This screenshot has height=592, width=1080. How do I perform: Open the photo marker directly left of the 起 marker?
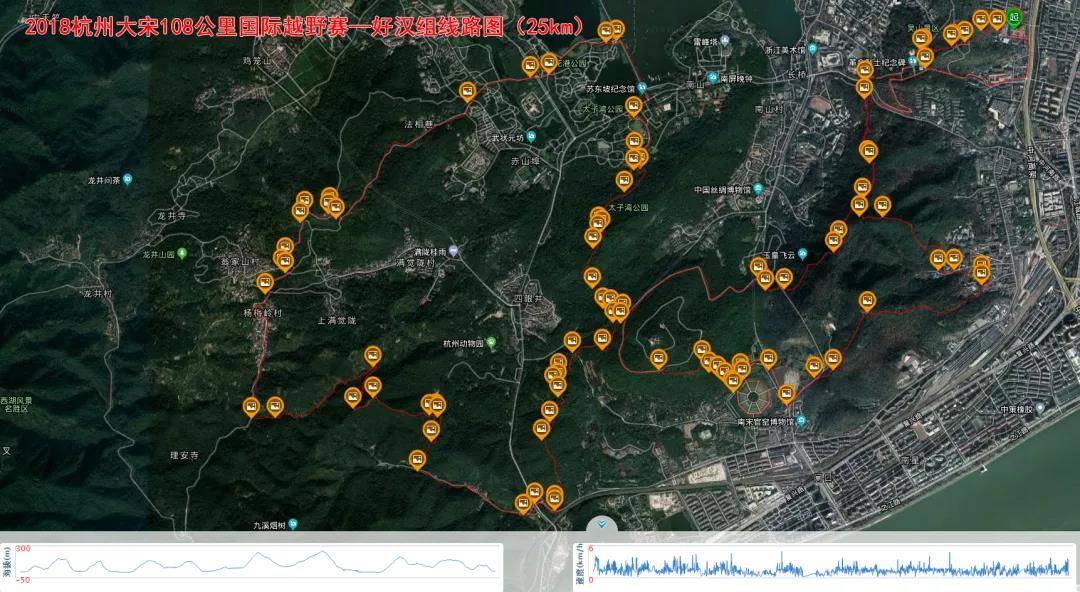(997, 19)
